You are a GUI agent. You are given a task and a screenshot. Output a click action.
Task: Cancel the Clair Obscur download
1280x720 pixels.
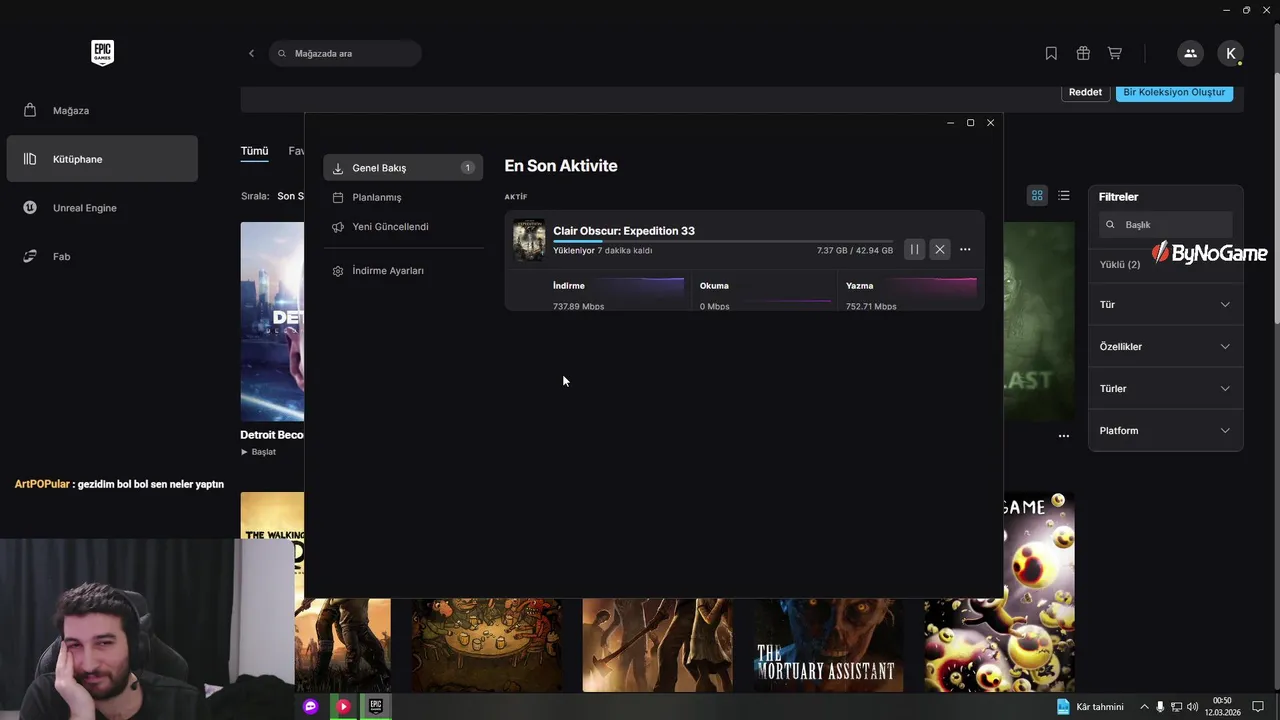pos(940,249)
